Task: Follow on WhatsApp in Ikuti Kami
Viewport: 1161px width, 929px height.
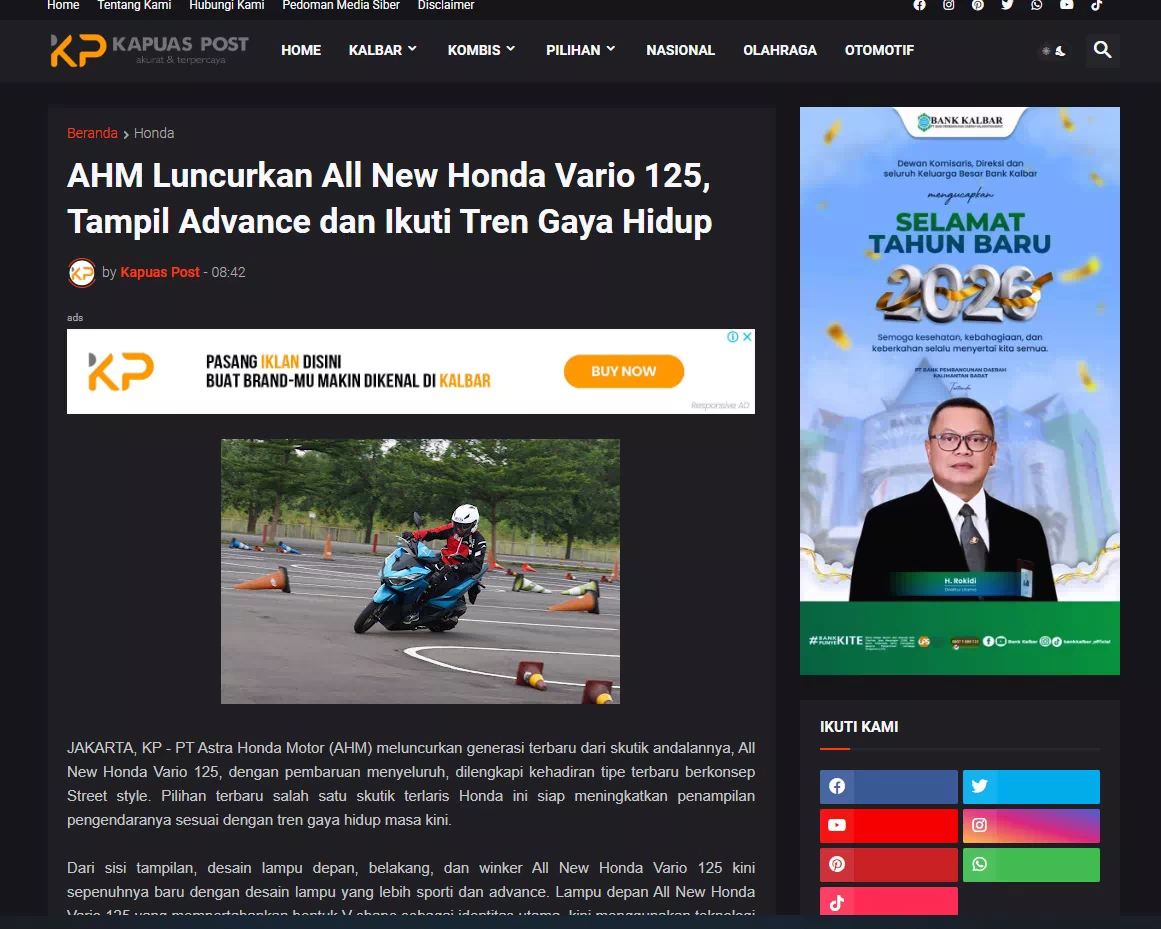Action: (1031, 865)
